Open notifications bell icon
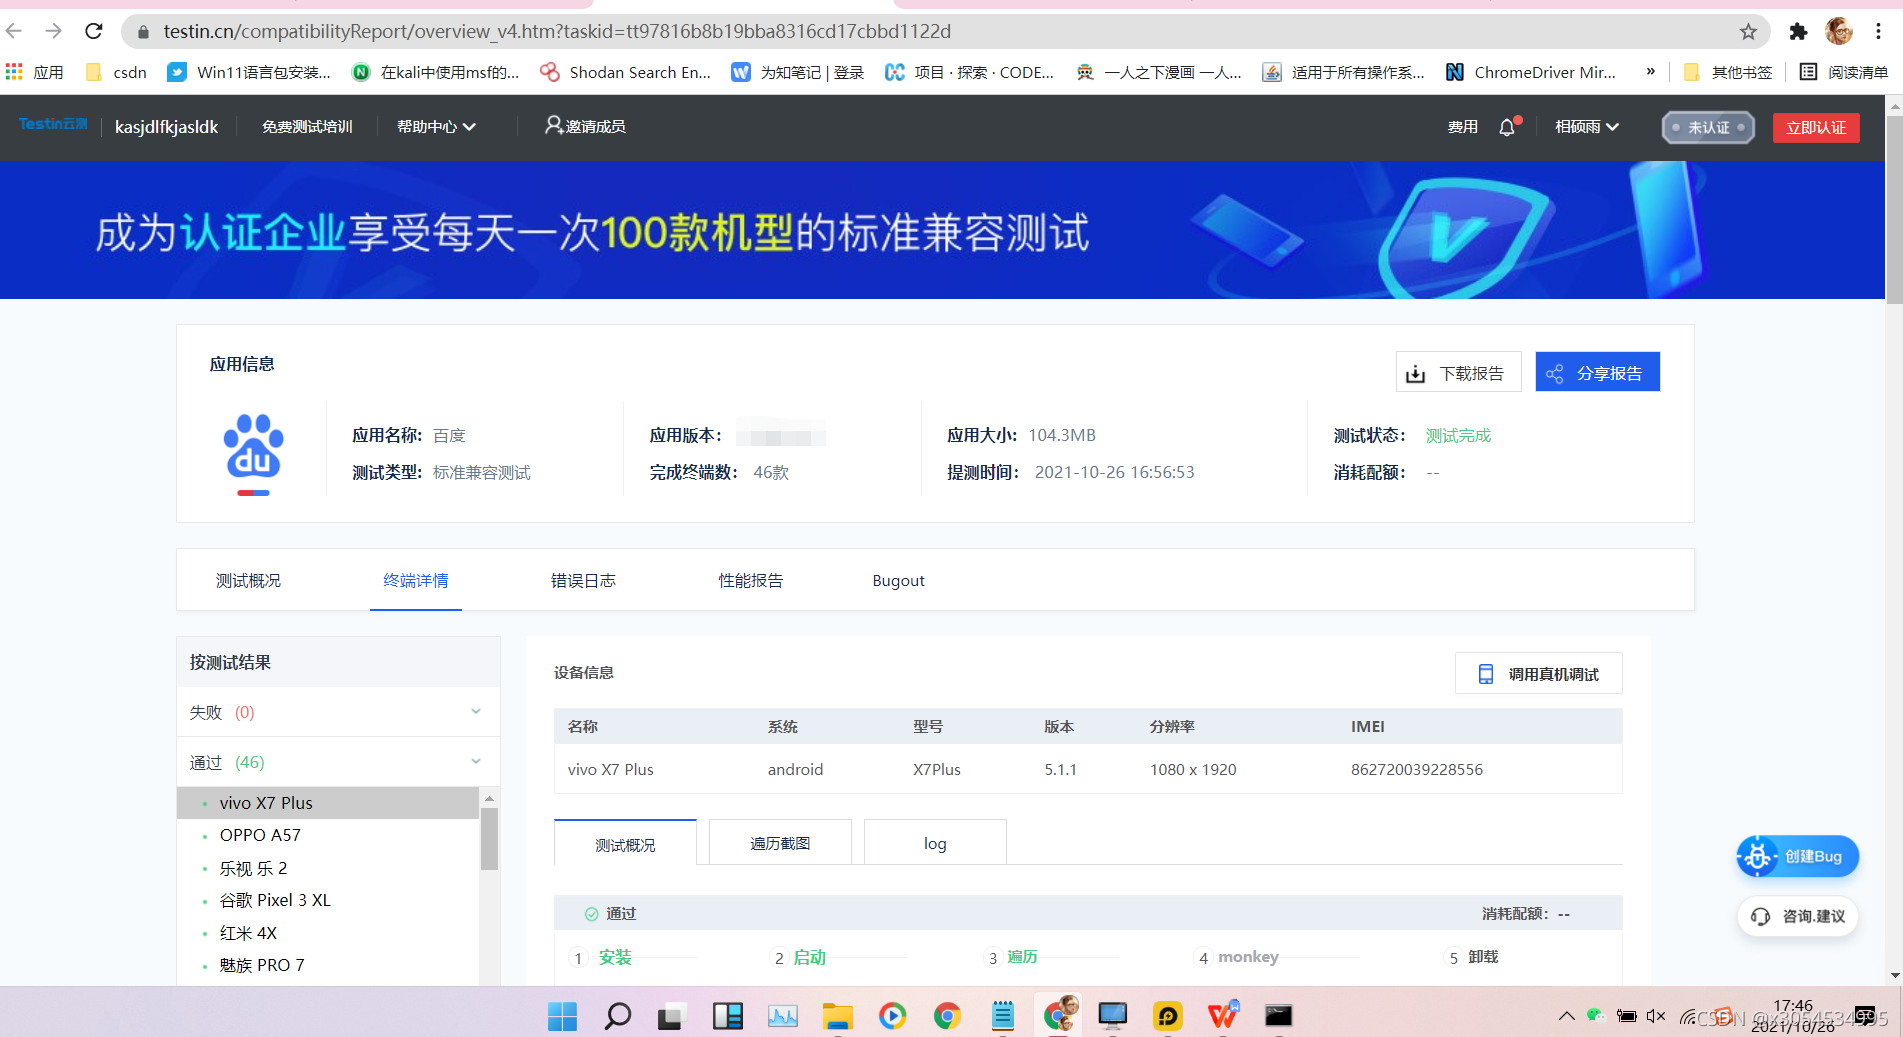Image resolution: width=1903 pixels, height=1037 pixels. tap(1508, 127)
